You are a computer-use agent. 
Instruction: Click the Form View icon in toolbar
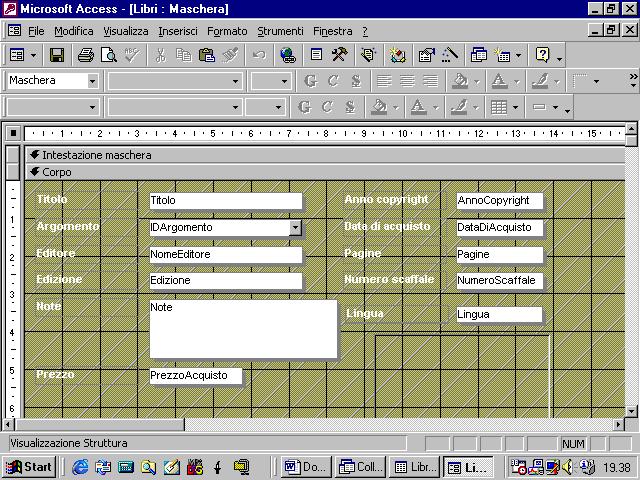point(17,55)
